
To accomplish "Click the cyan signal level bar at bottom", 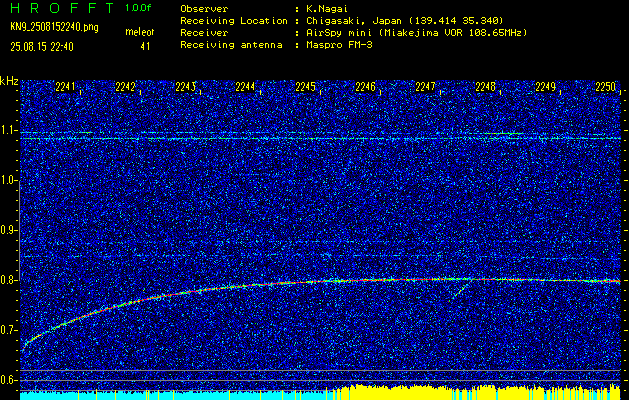I will pyautogui.click(x=173, y=395).
